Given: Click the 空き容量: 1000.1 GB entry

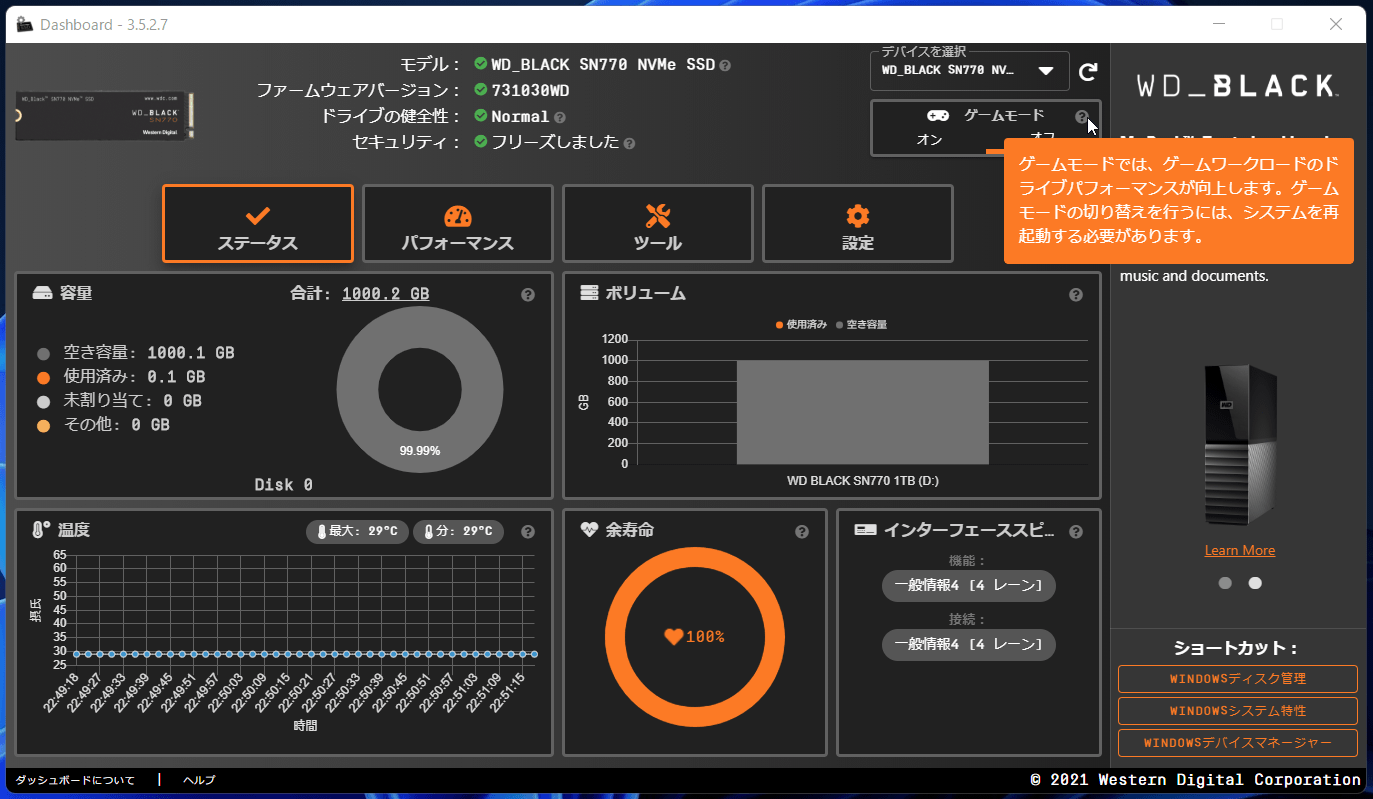Looking at the screenshot, I should (x=149, y=353).
